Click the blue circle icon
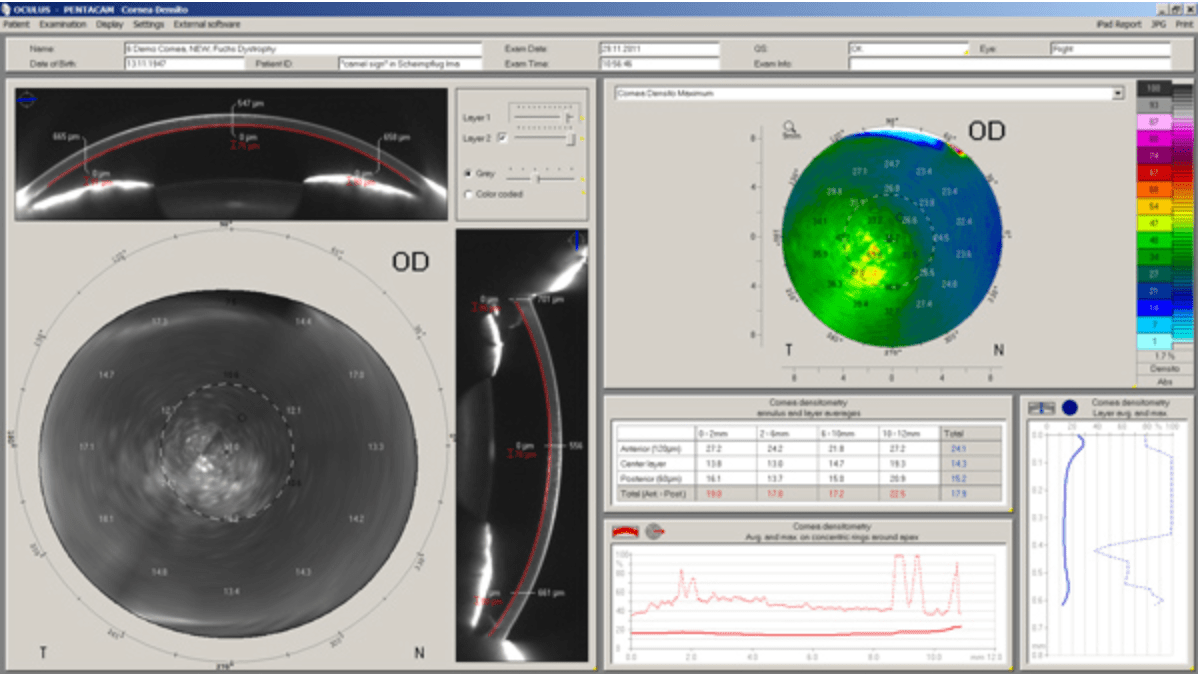This screenshot has width=1202, height=674. point(1069,408)
